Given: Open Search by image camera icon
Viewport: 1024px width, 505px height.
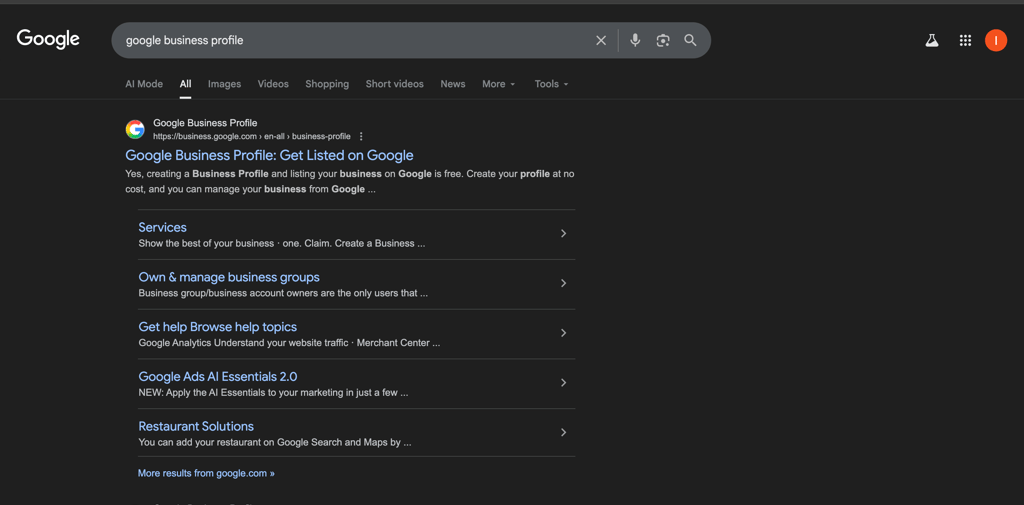Looking at the screenshot, I should [x=662, y=41].
